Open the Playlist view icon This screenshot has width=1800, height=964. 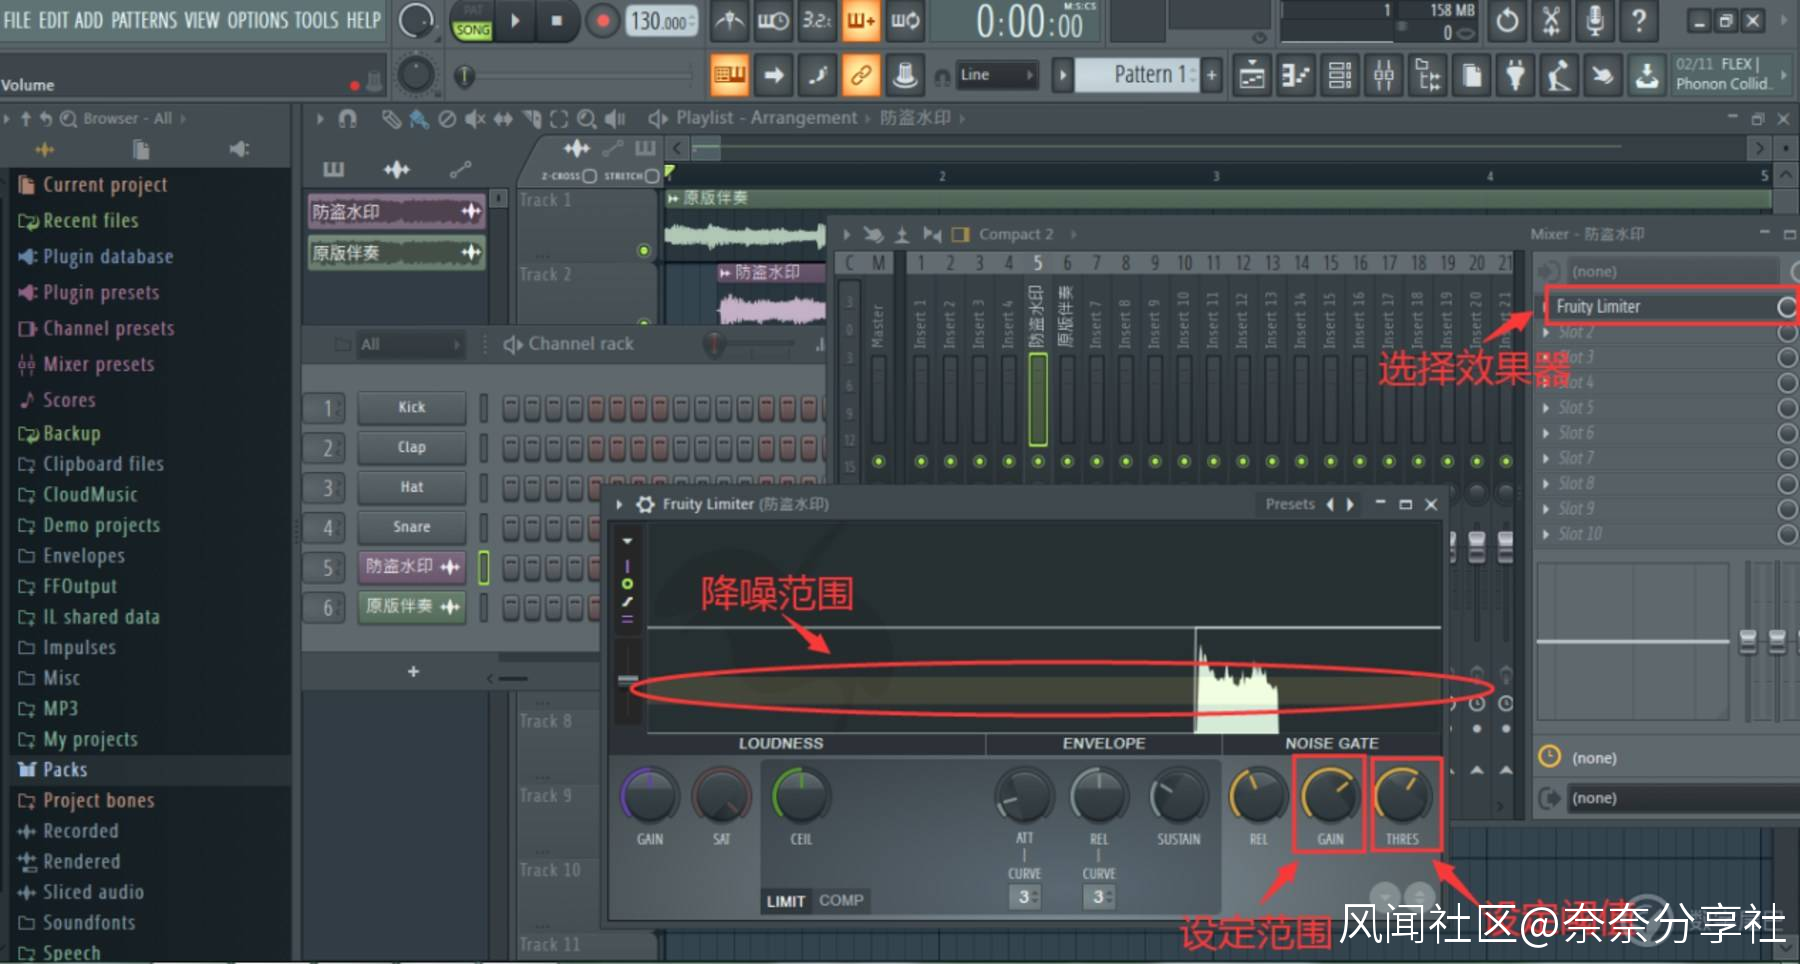[1251, 75]
